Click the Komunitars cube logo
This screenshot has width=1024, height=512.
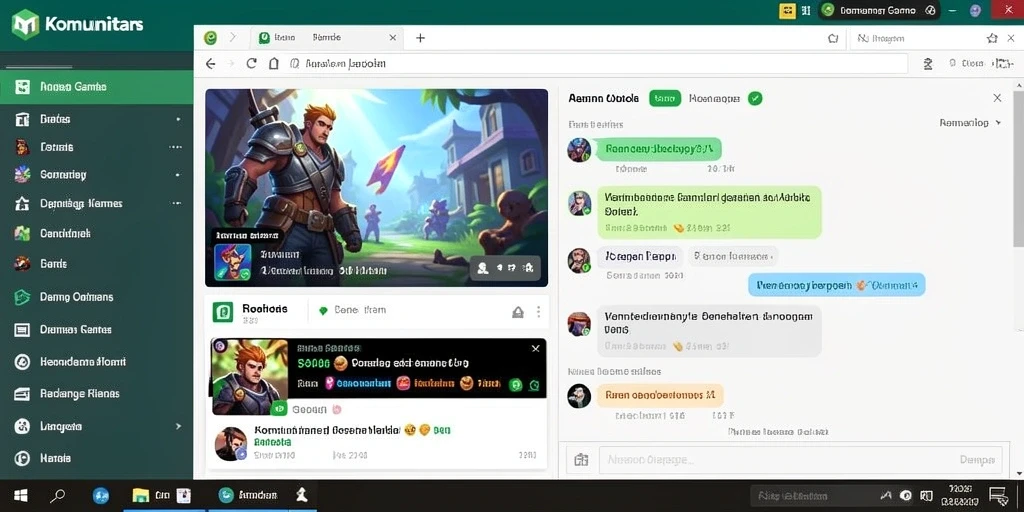click(x=25, y=25)
